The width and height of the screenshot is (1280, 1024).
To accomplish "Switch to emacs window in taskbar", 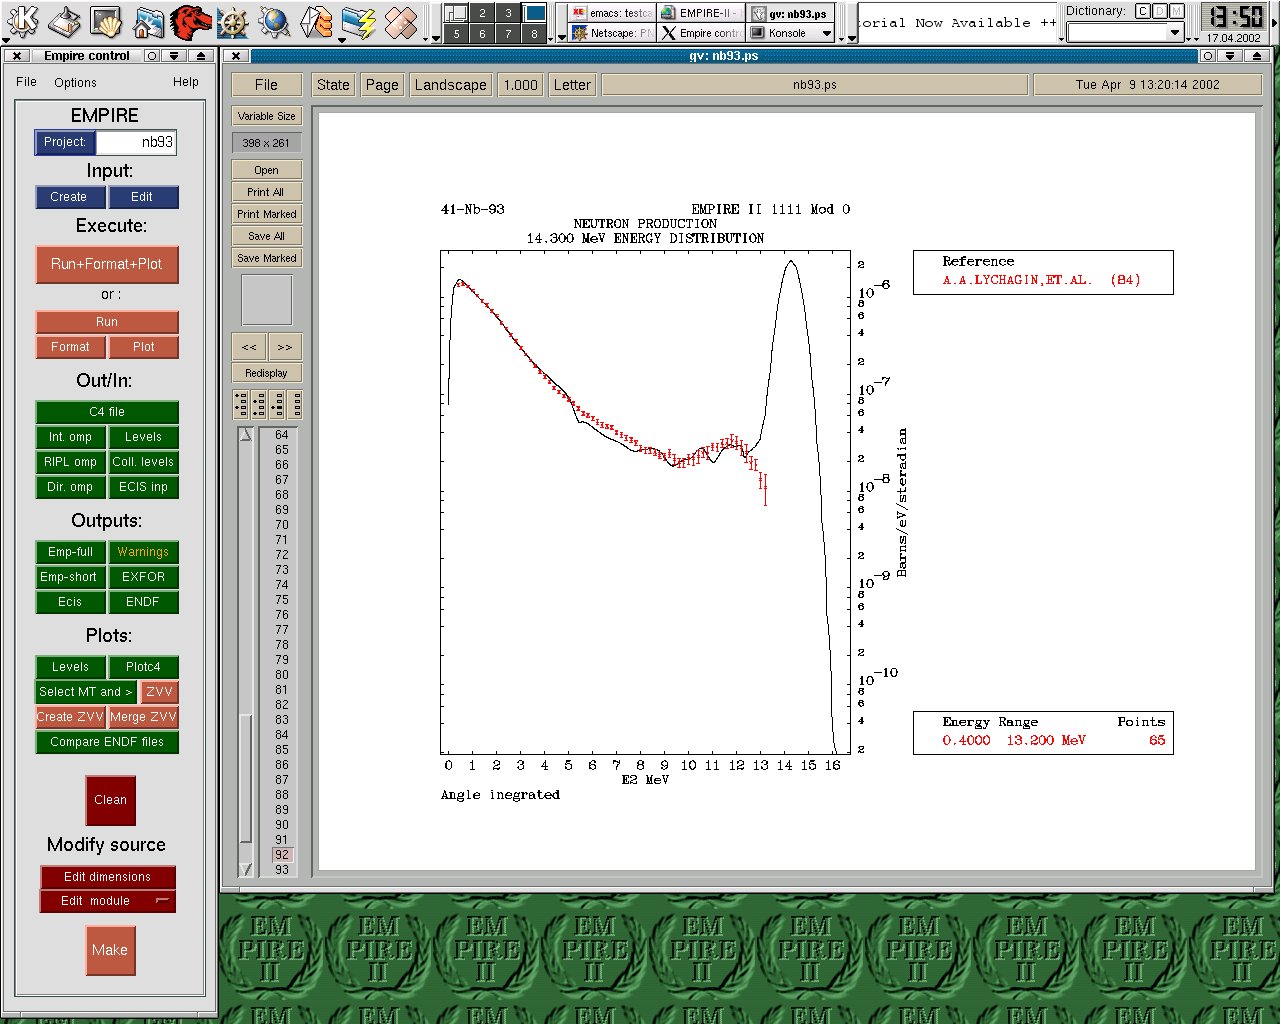I will [612, 13].
